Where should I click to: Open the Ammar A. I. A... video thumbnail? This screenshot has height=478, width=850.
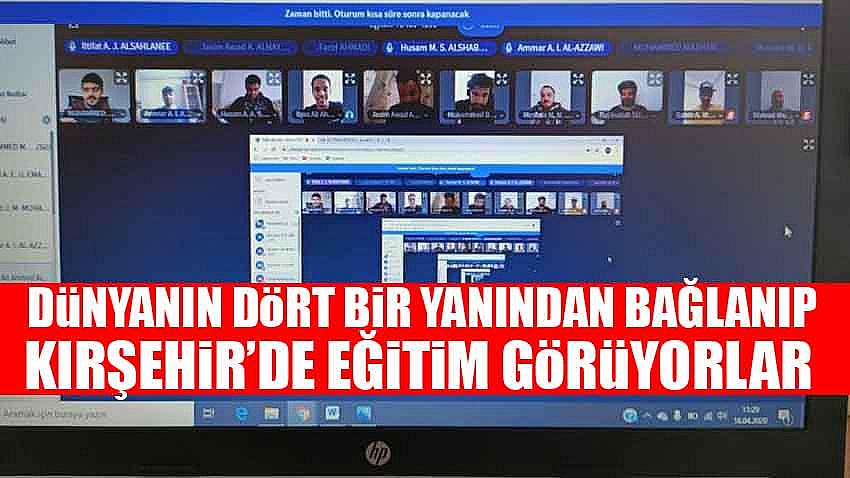(x=171, y=96)
